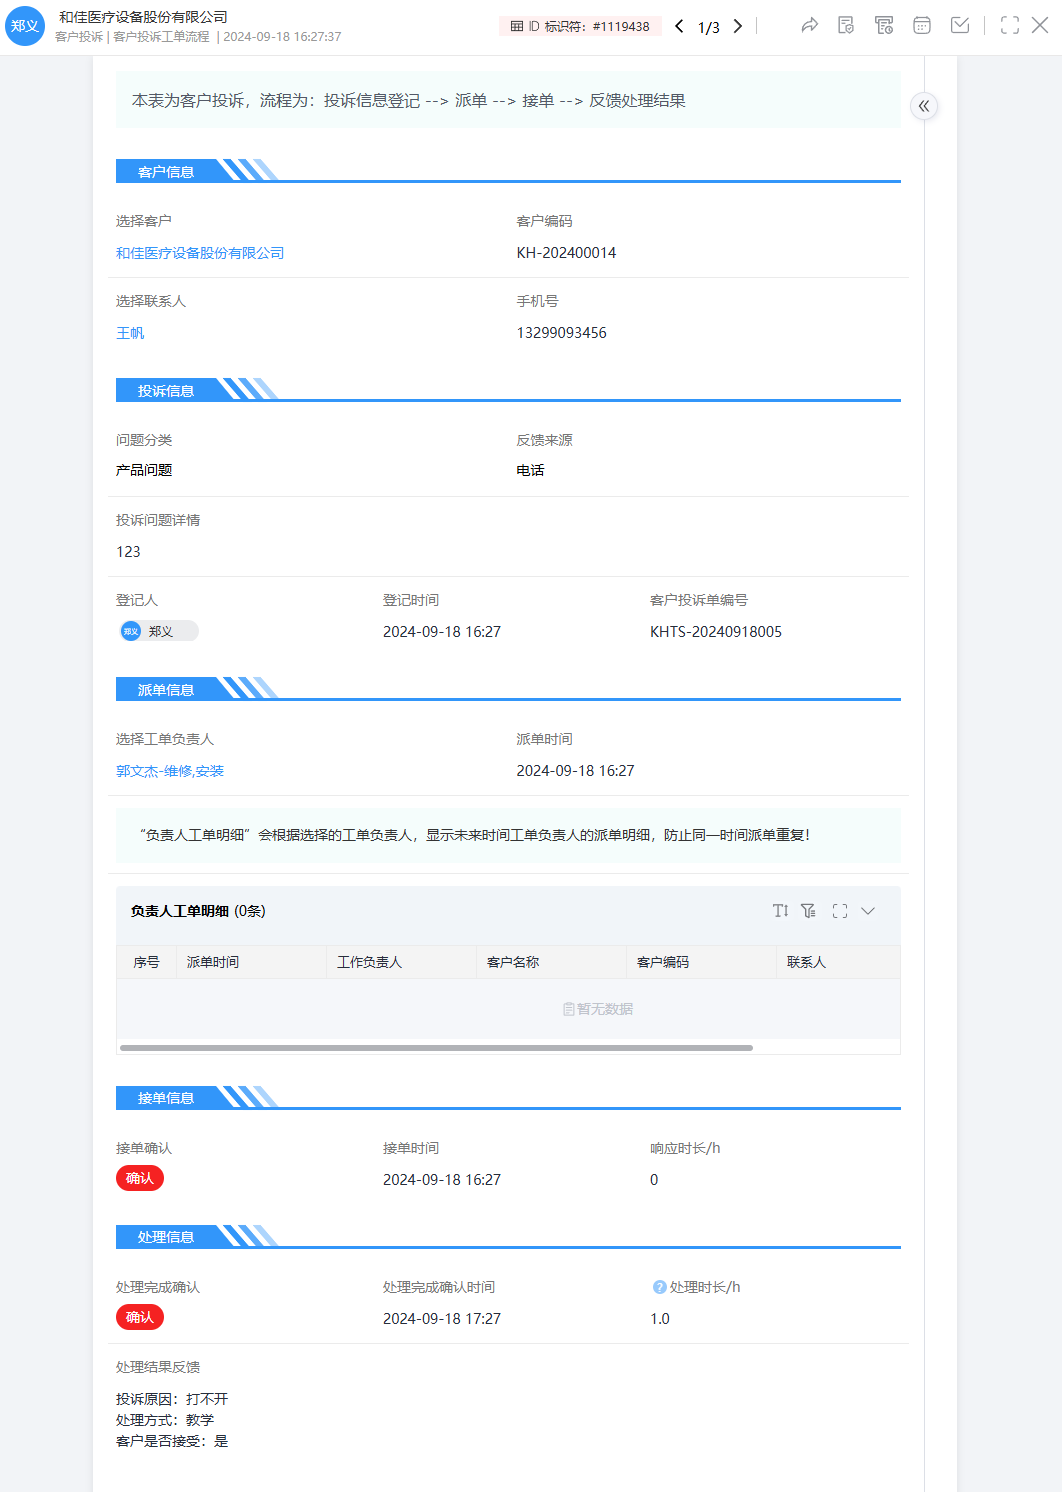Click the 郑义 avatar in top left
Screen dimensions: 1062x1492
pos(25,26)
